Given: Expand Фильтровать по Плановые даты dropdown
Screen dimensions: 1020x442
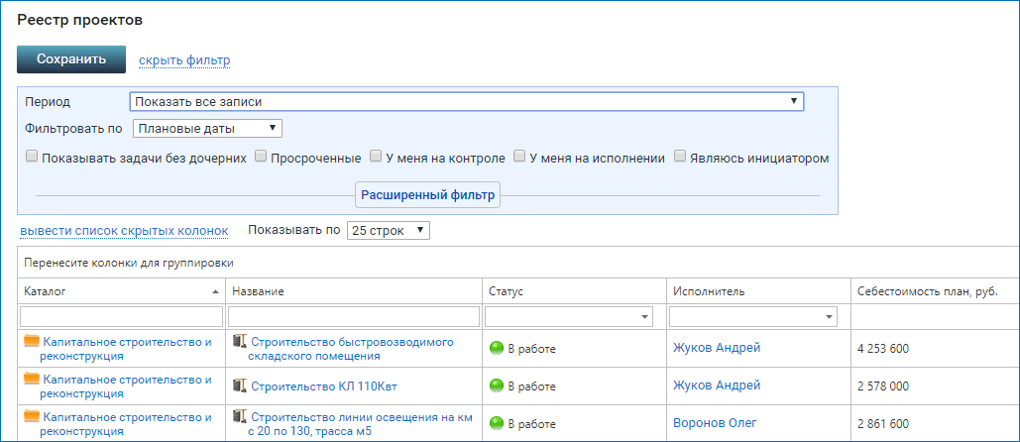Looking at the screenshot, I should 207,128.
